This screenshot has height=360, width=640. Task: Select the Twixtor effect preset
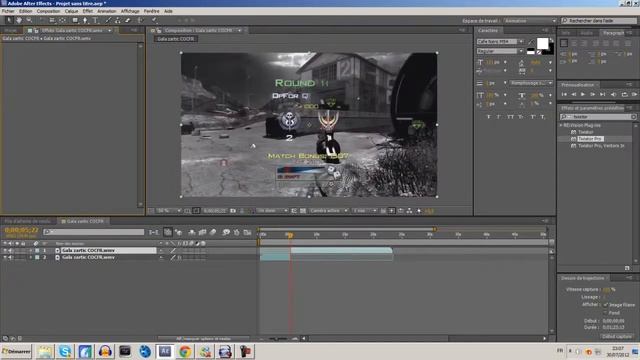point(586,132)
